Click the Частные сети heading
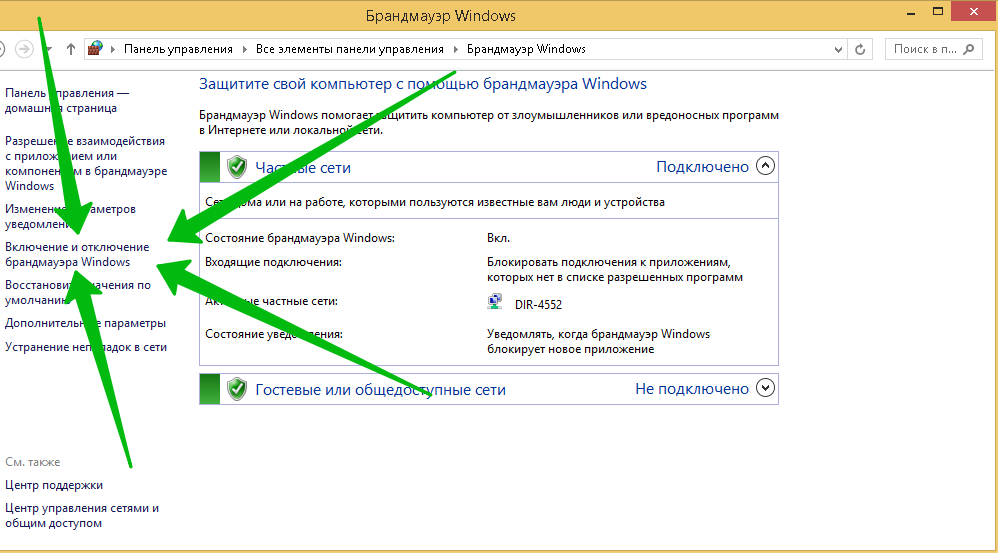Image resolution: width=998 pixels, height=553 pixels. (x=303, y=168)
